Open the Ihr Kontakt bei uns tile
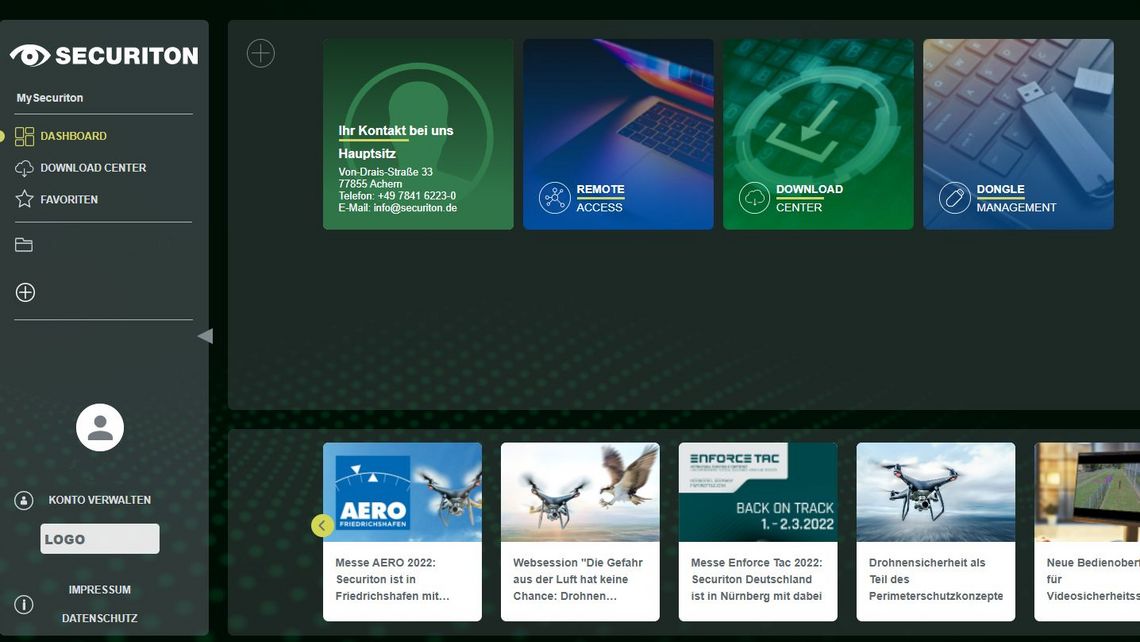The image size is (1140, 642). pos(418,135)
